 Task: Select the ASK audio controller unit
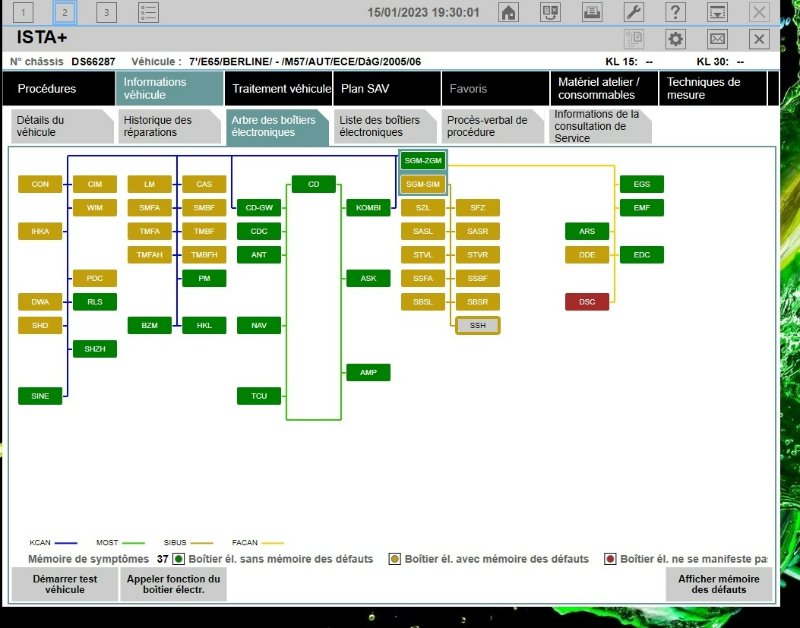click(x=368, y=278)
